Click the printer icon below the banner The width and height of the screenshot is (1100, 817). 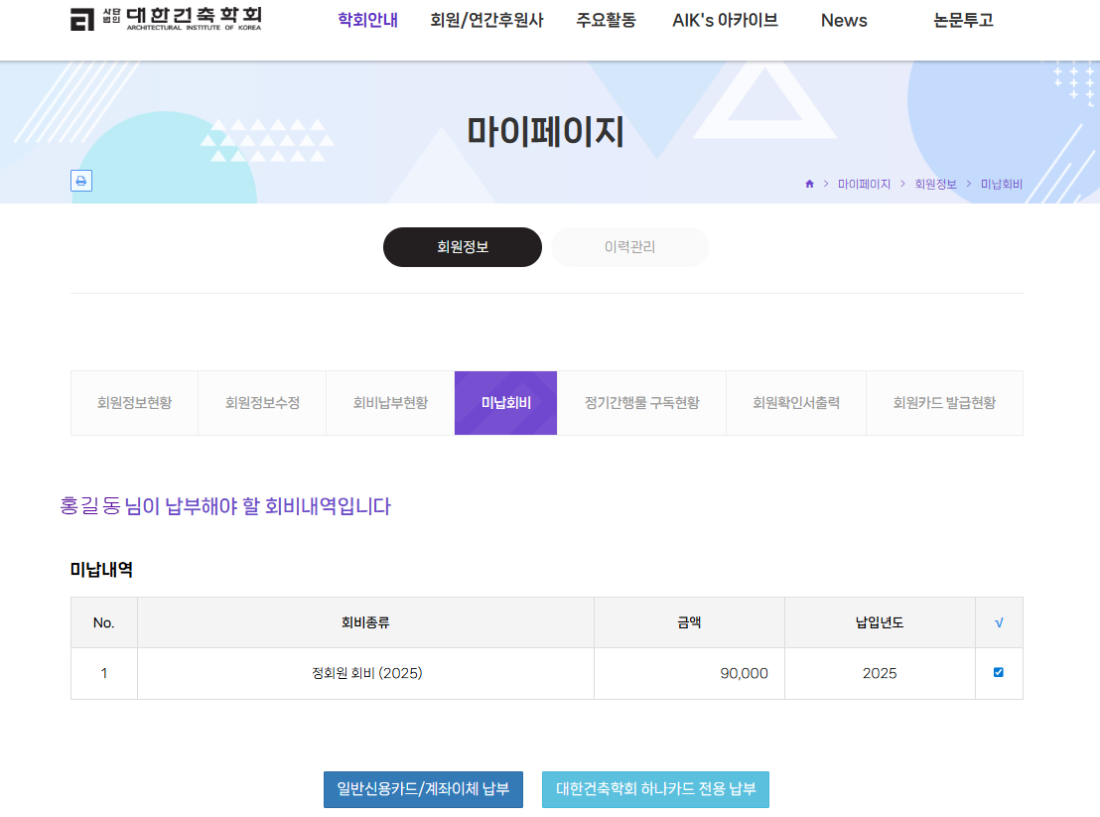[81, 181]
